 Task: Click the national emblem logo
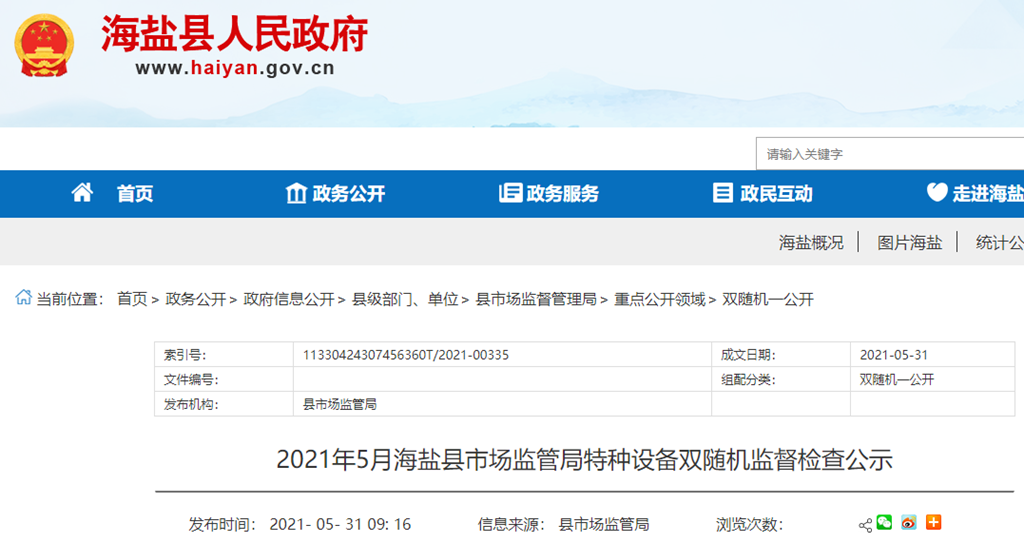44,46
